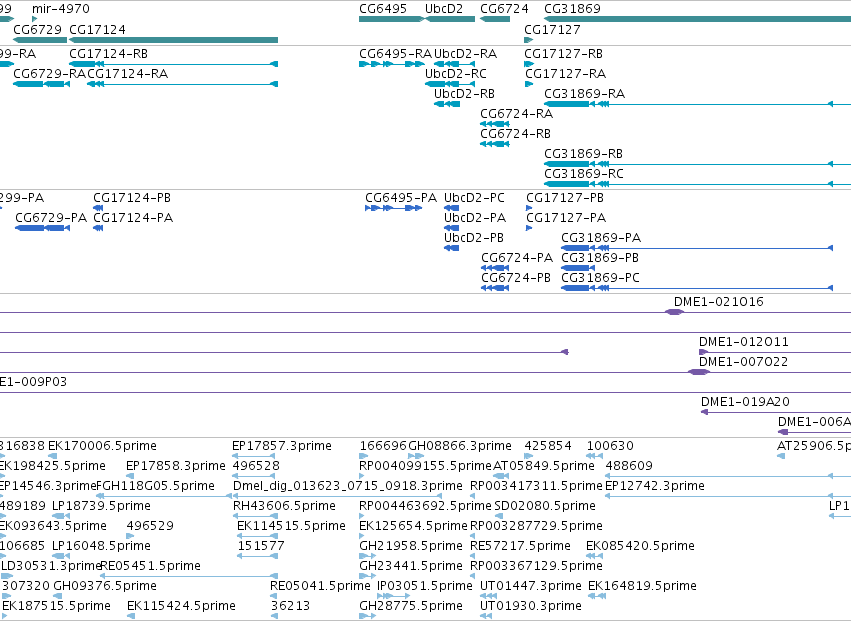Open the 'GH21958.5prime' EST label
Screen dimensions: 851x621
click(411, 546)
